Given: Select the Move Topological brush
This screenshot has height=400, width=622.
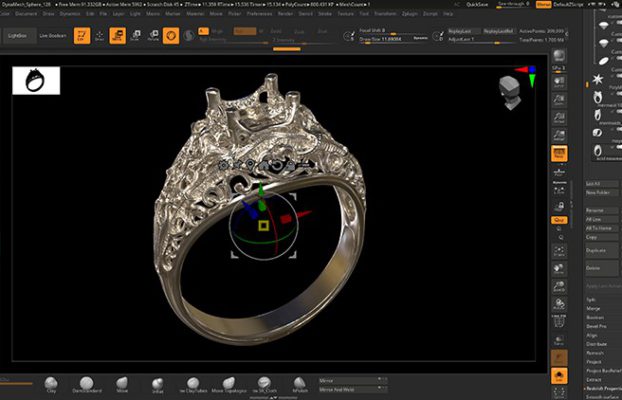Looking at the screenshot, I should tap(229, 384).
